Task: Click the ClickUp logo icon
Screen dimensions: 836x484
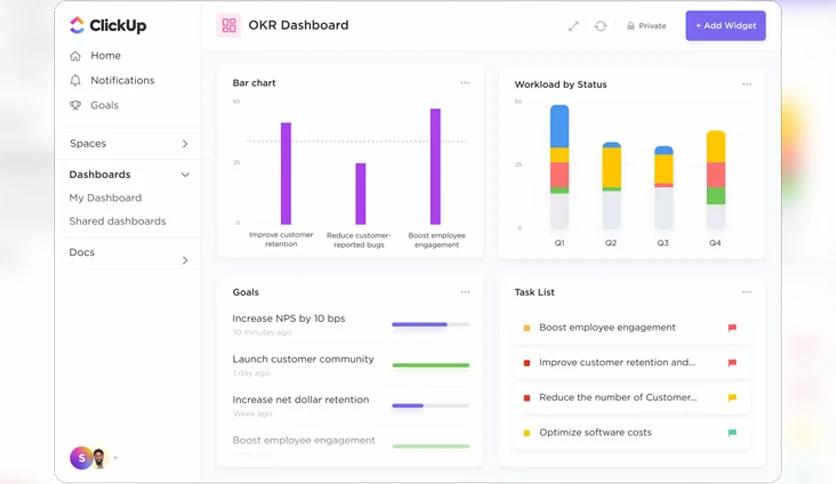Action: tap(77, 25)
